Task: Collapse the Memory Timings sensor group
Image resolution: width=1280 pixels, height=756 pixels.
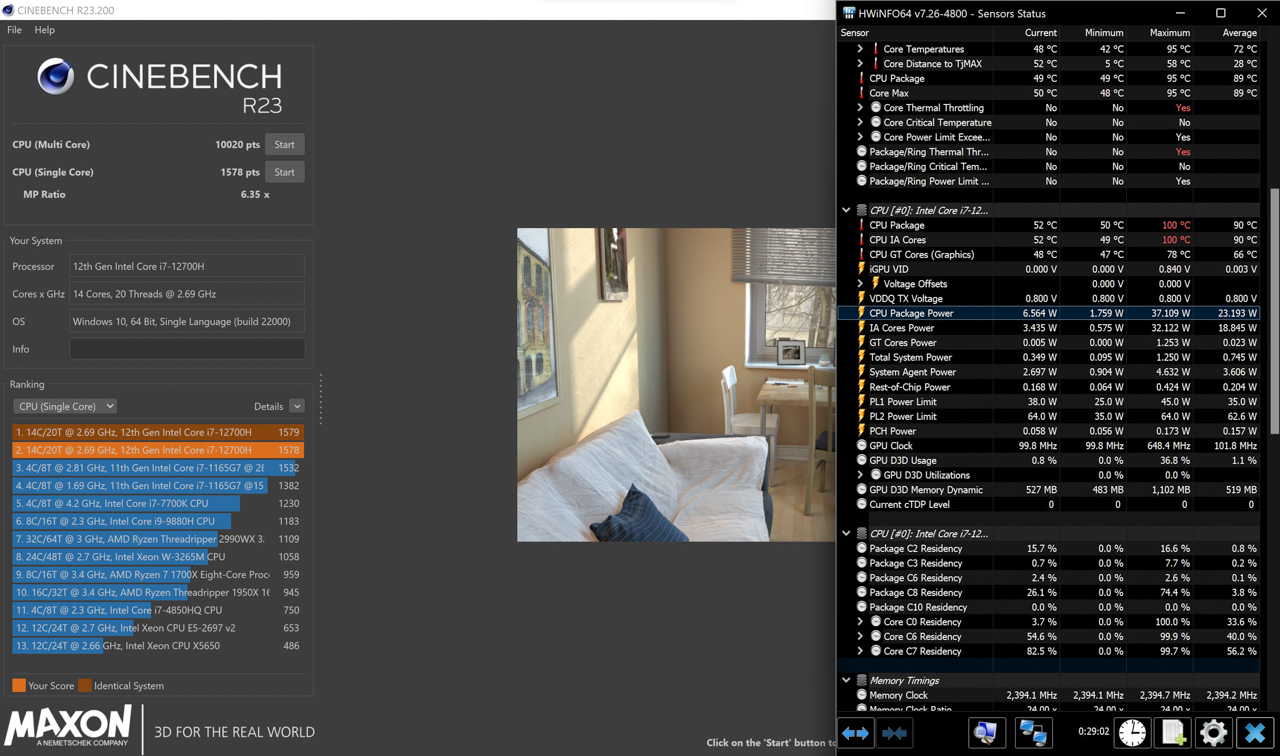Action: pyautogui.click(x=846, y=680)
